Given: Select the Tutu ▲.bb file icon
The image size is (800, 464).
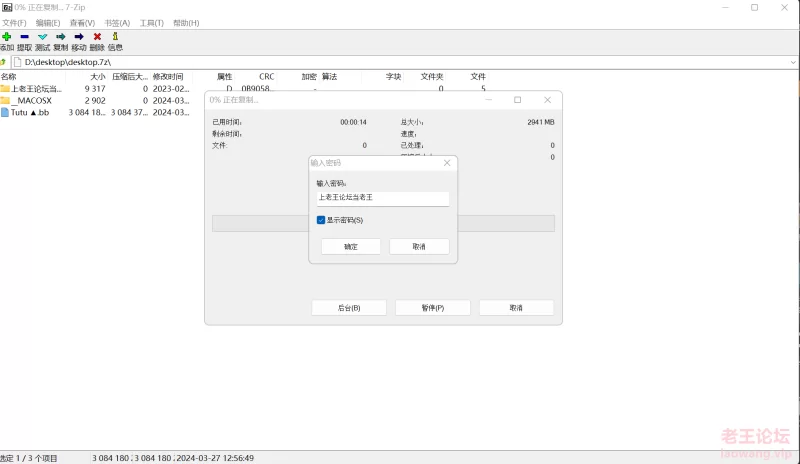Looking at the screenshot, I should (x=5, y=112).
